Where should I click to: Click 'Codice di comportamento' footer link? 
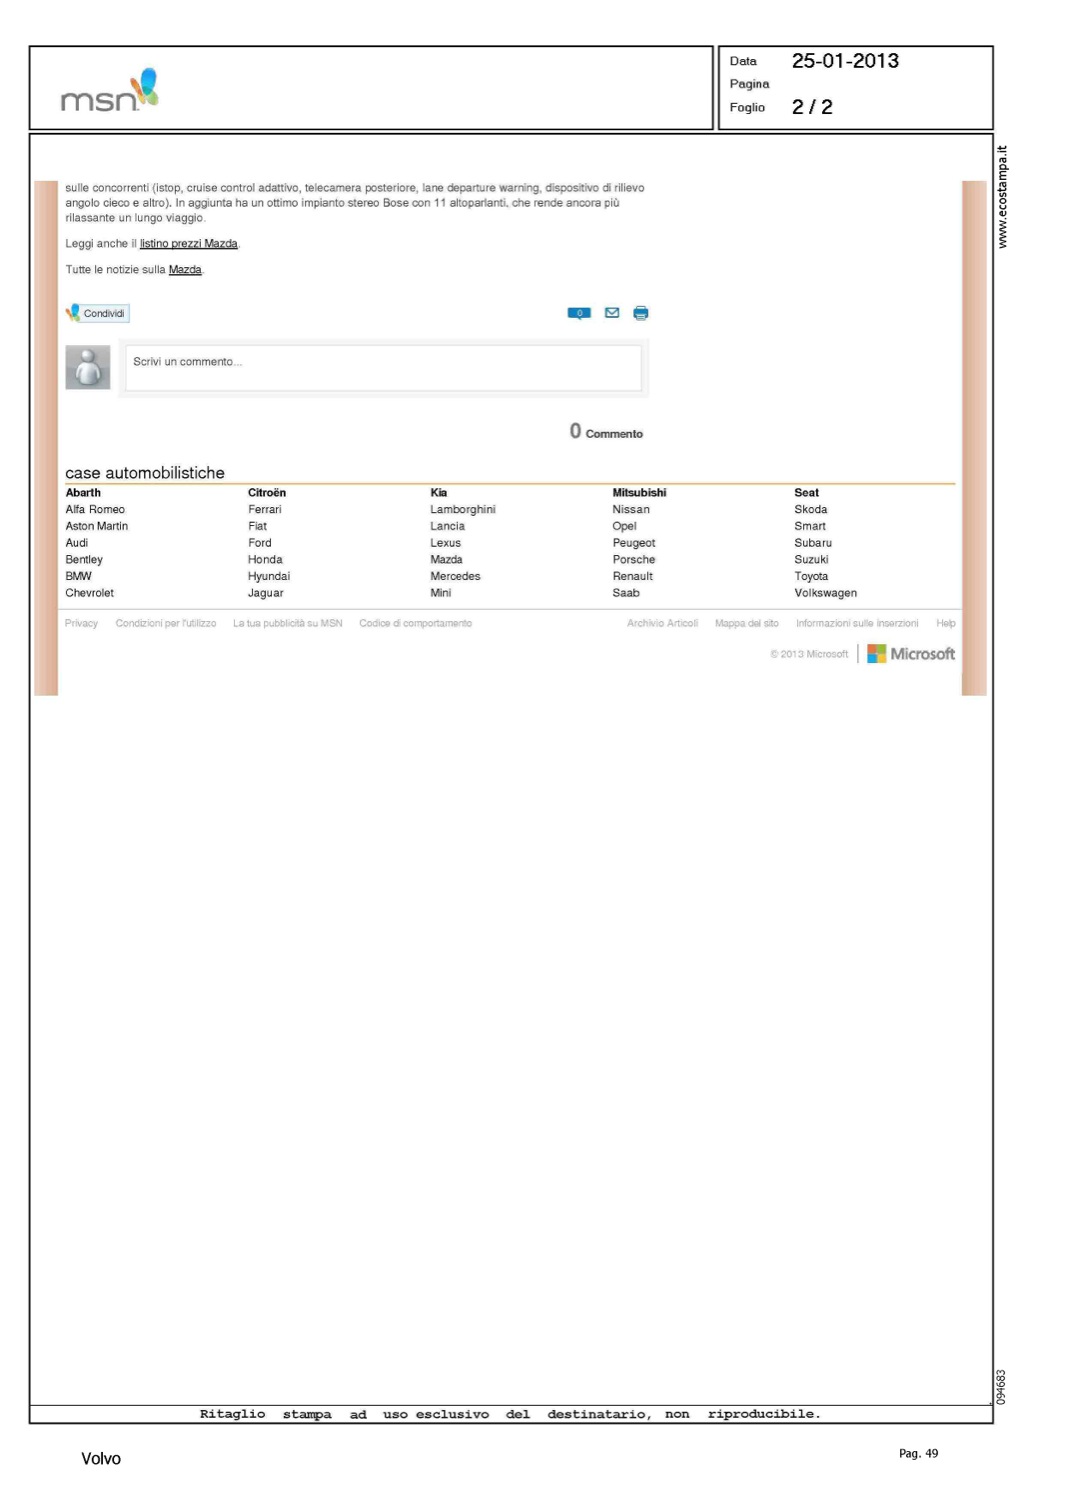coord(415,624)
